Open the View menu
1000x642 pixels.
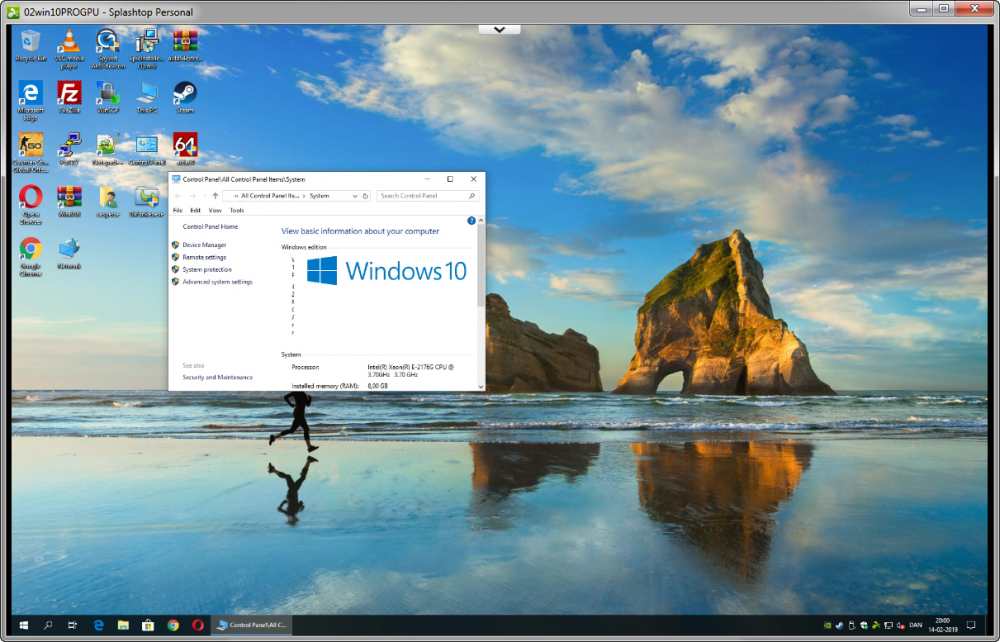215,210
